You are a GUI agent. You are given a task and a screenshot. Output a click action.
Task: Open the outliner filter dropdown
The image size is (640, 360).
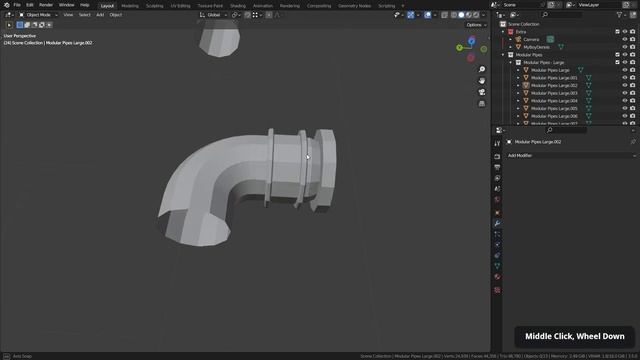point(622,15)
